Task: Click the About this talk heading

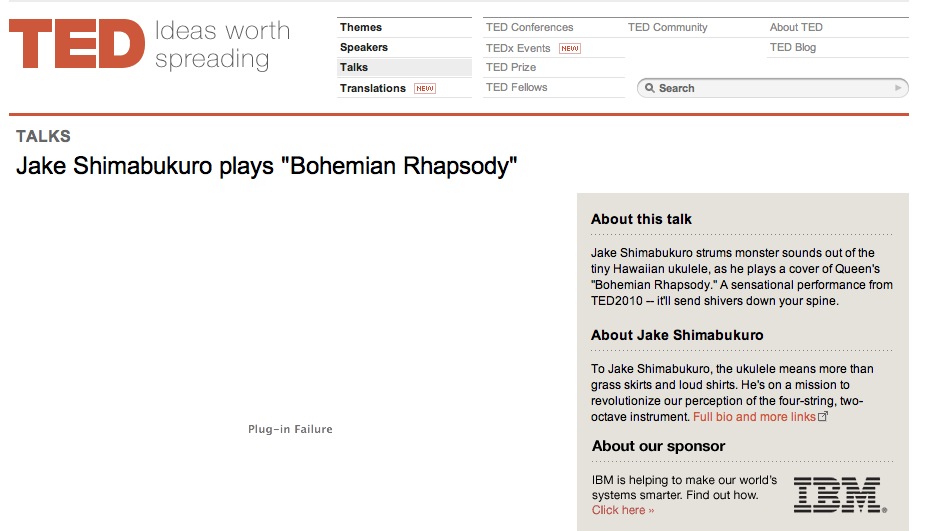Action: coord(641,219)
